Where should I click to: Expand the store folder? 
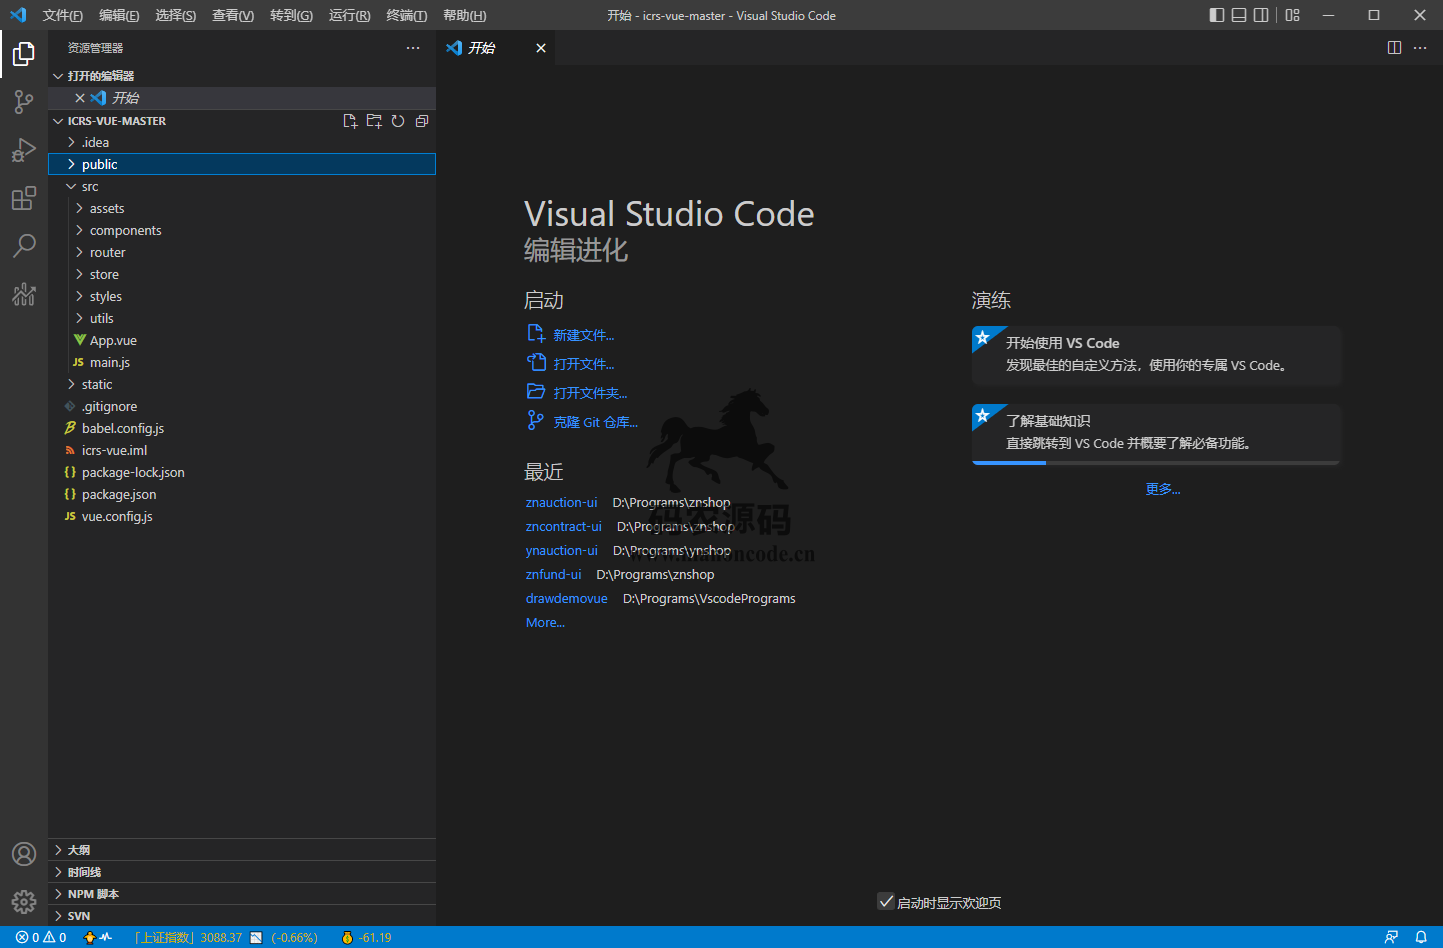(242, 275)
